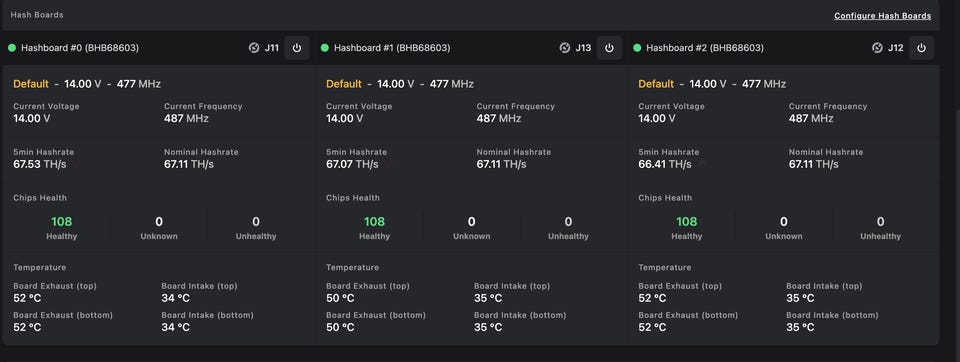This screenshot has height=362, width=960.
Task: Click Hashboard #0 Board Exhaust (bottom) 52 °C
Action: pyautogui.click(x=28, y=328)
